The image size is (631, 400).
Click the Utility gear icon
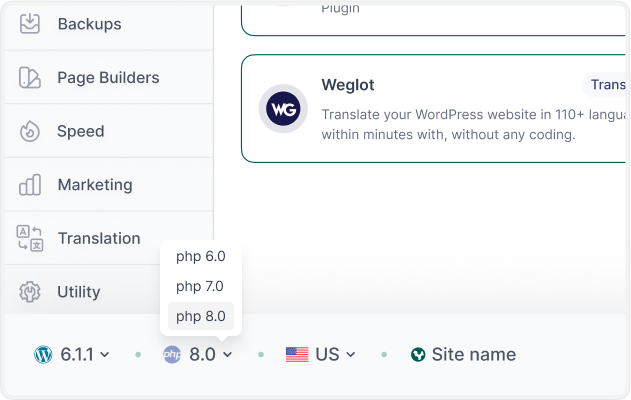[x=30, y=292]
